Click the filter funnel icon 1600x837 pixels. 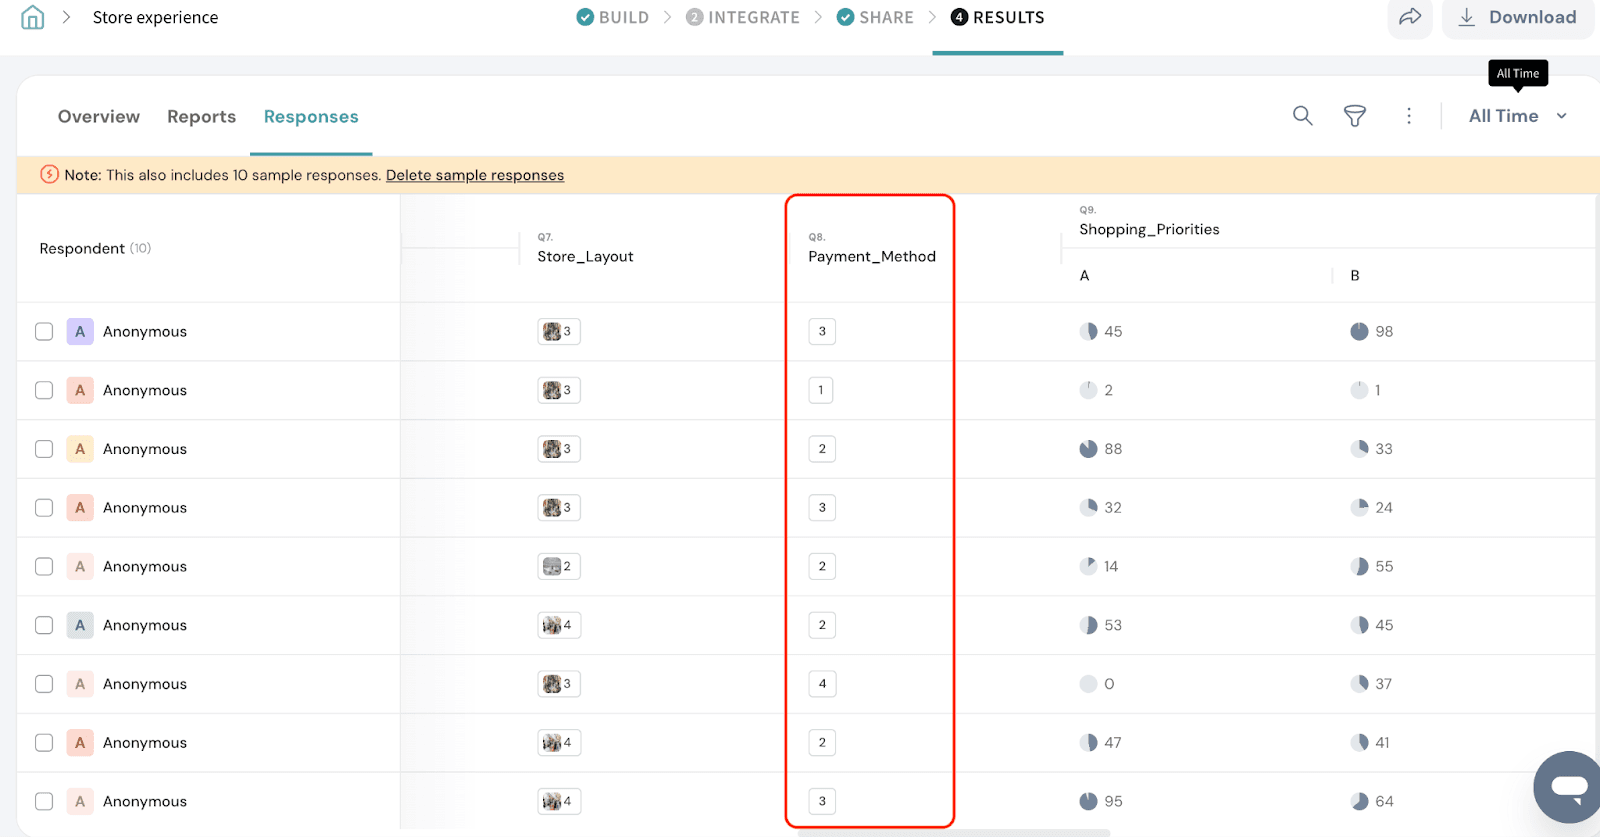tap(1354, 116)
